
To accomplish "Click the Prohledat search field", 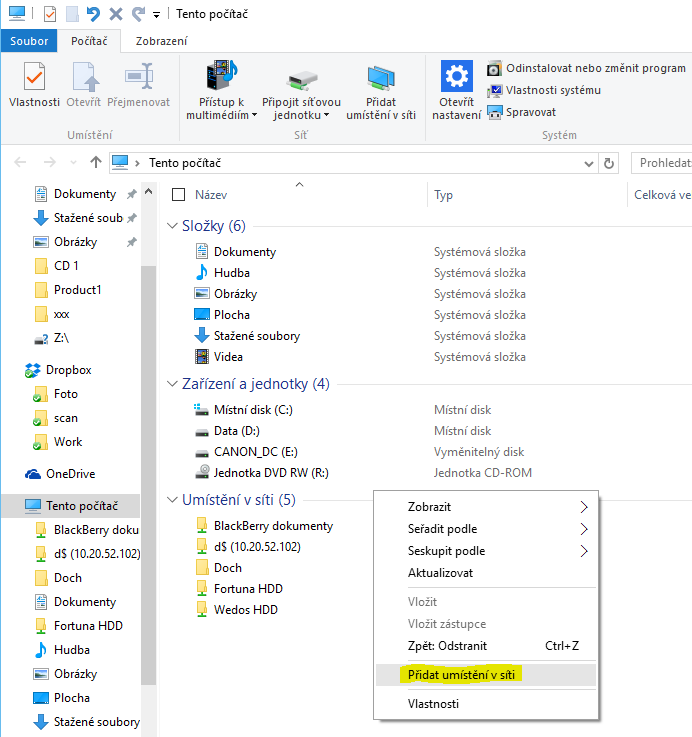I will (x=663, y=162).
